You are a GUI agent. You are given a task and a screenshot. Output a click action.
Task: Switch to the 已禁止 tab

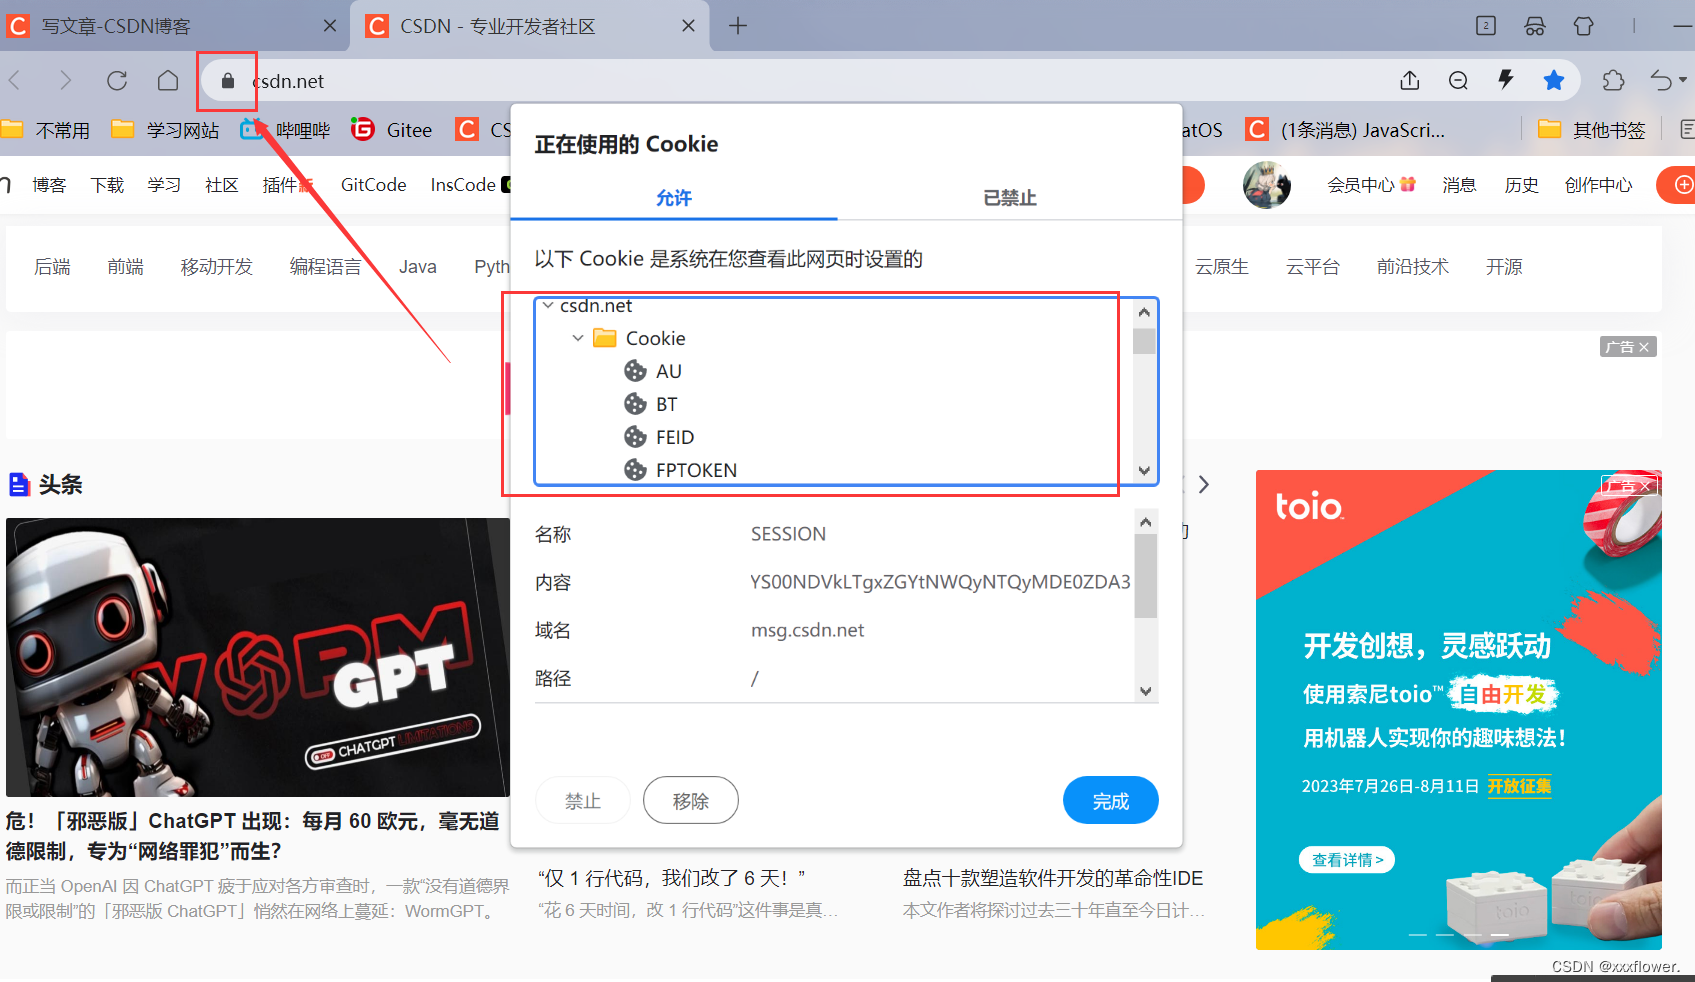pos(1010,198)
